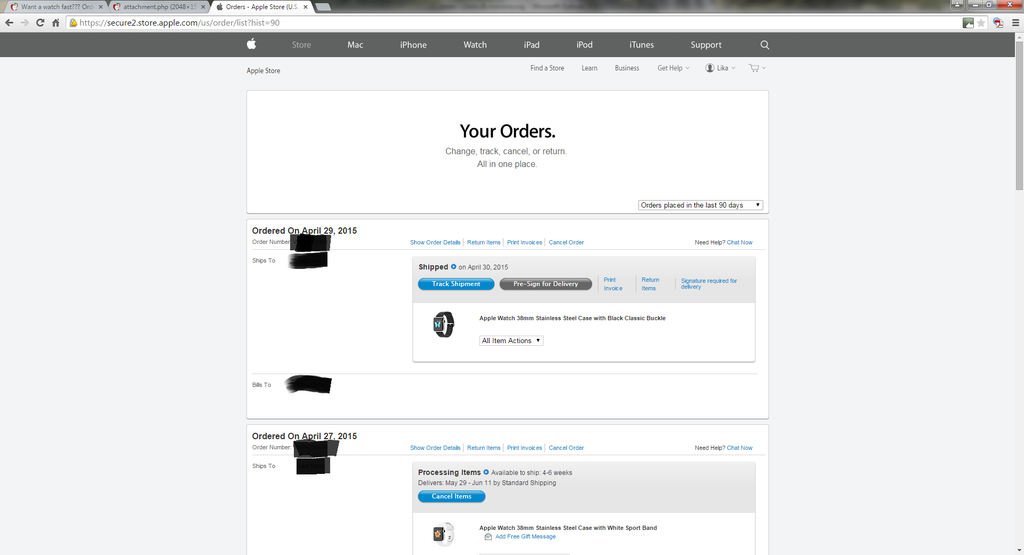Expand the Get Help menu

click(673, 68)
